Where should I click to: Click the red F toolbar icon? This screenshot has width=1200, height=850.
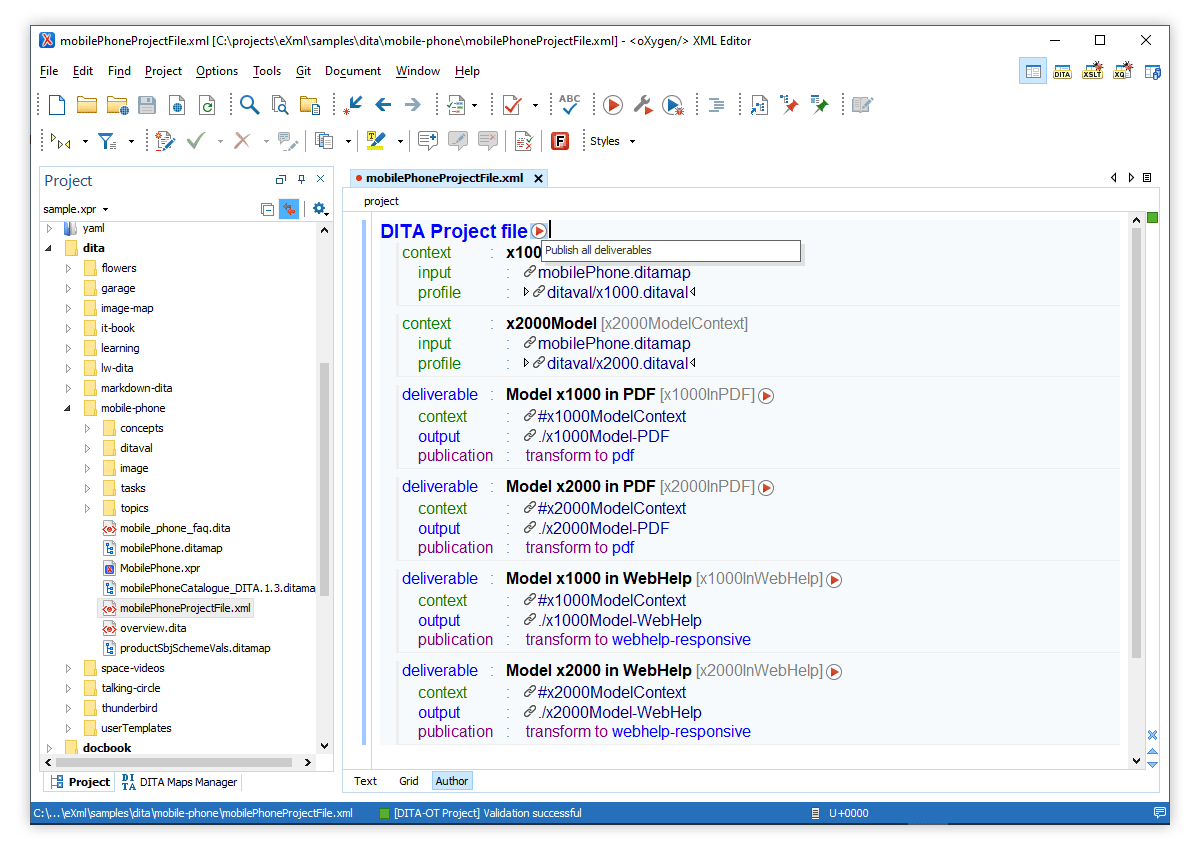560,141
